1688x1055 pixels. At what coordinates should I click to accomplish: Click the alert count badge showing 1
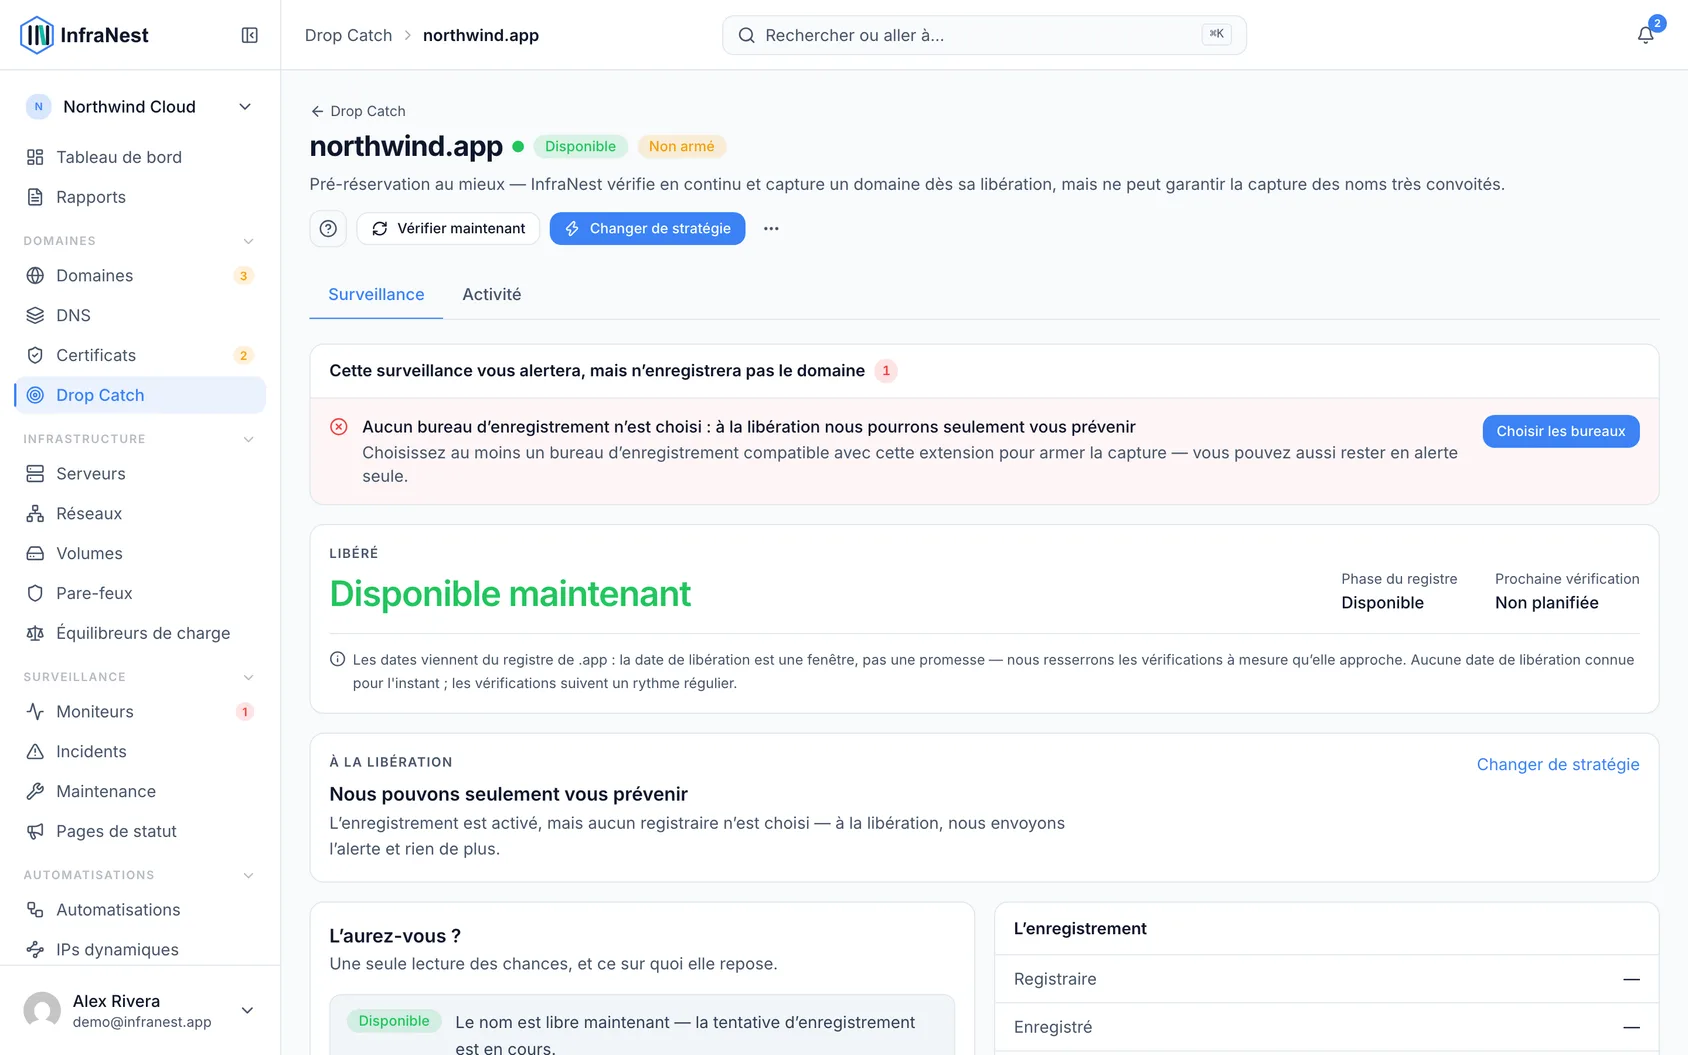886,371
